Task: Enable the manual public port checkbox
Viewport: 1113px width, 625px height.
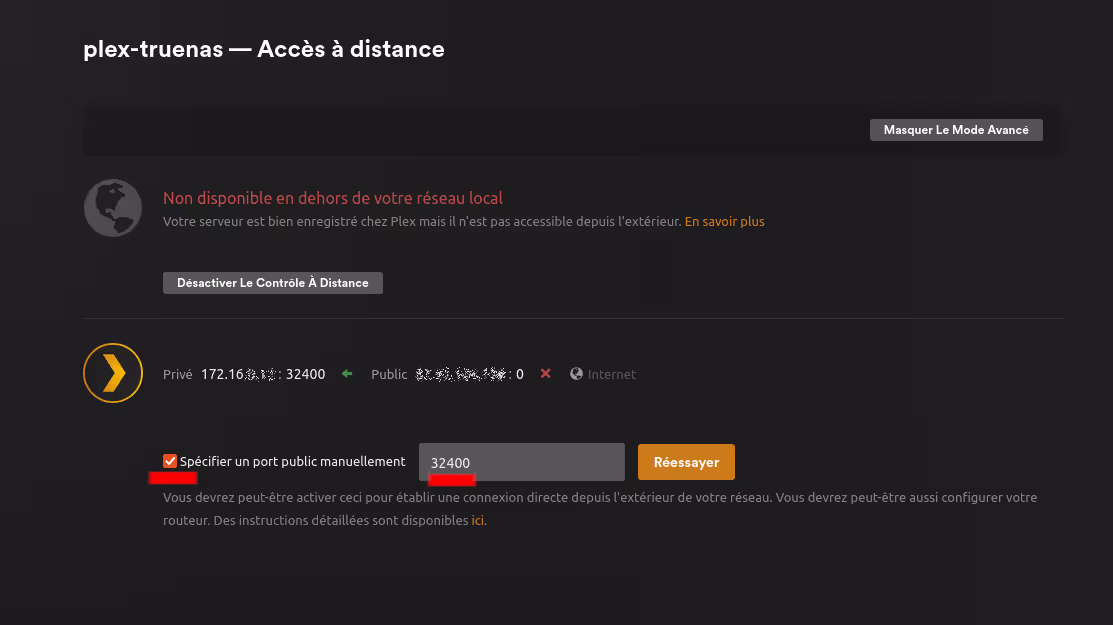Action: pos(170,461)
